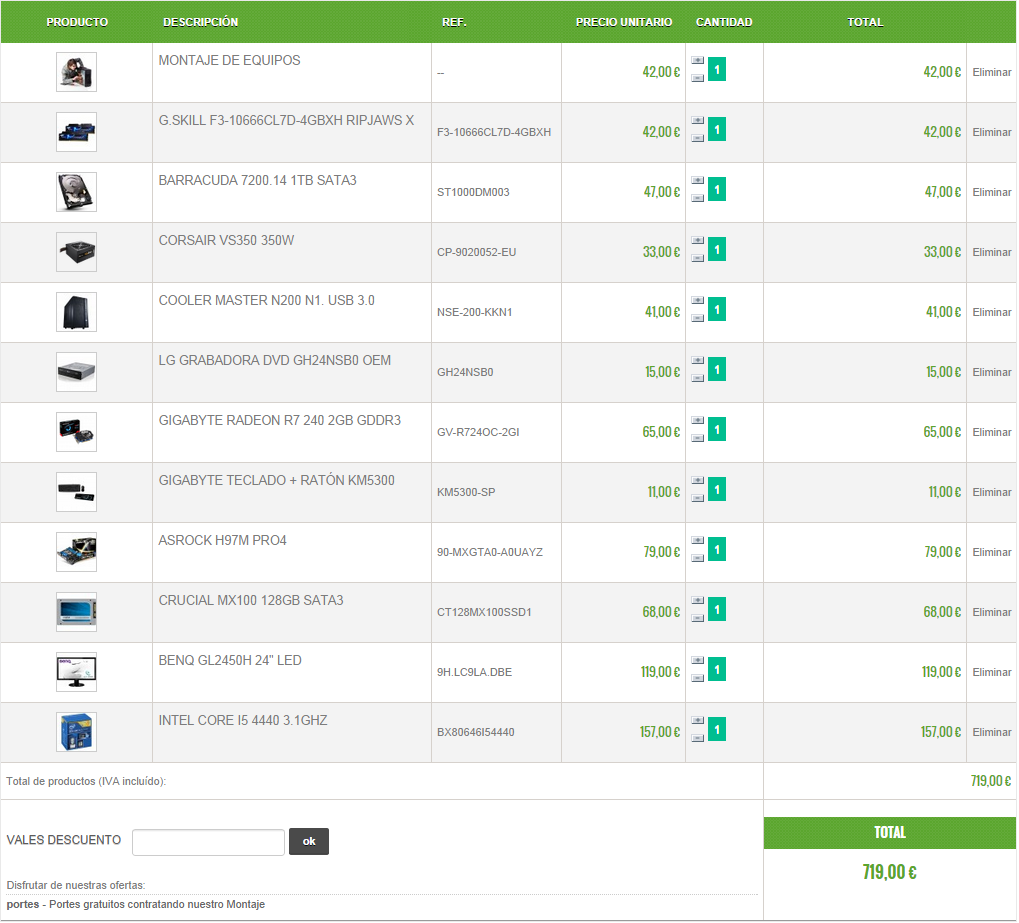Decrease quantity of LG GRABADORA DVD
1019x923 pixels.
[x=697, y=378]
